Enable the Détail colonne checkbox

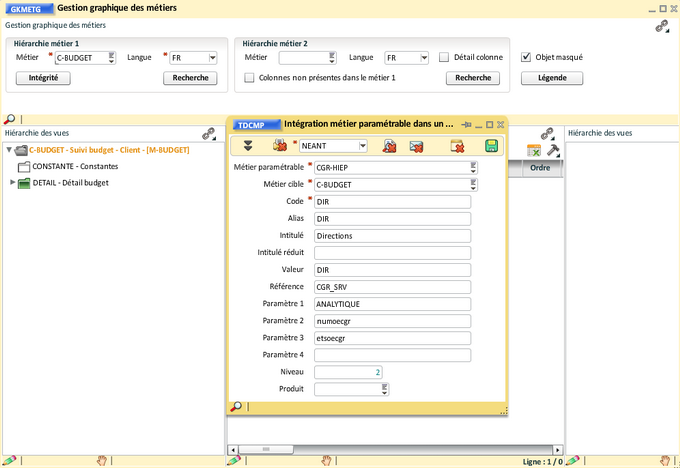(444, 58)
